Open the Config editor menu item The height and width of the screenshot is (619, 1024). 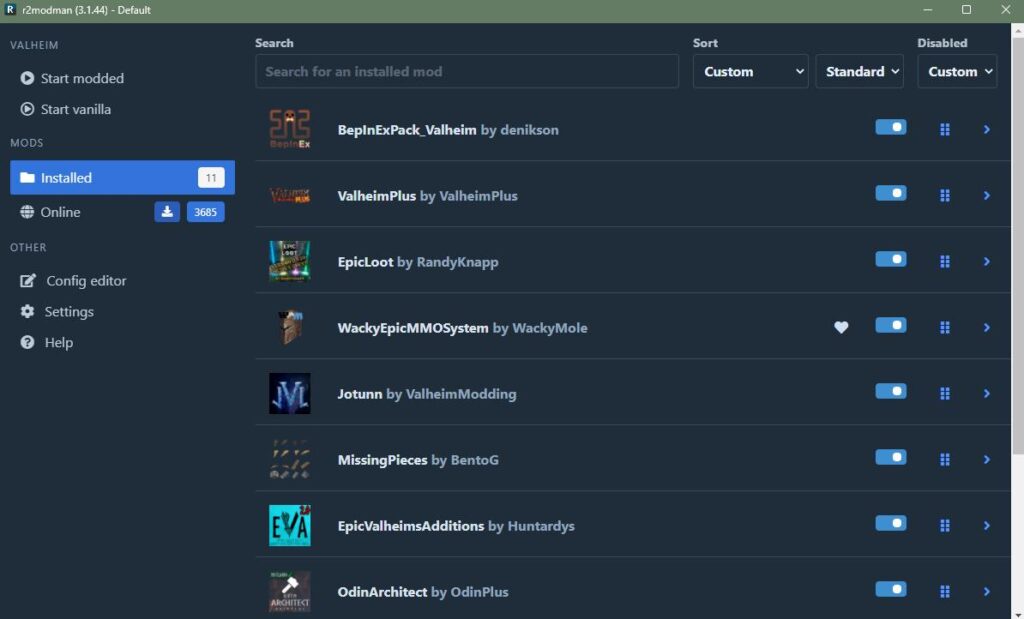click(x=85, y=281)
